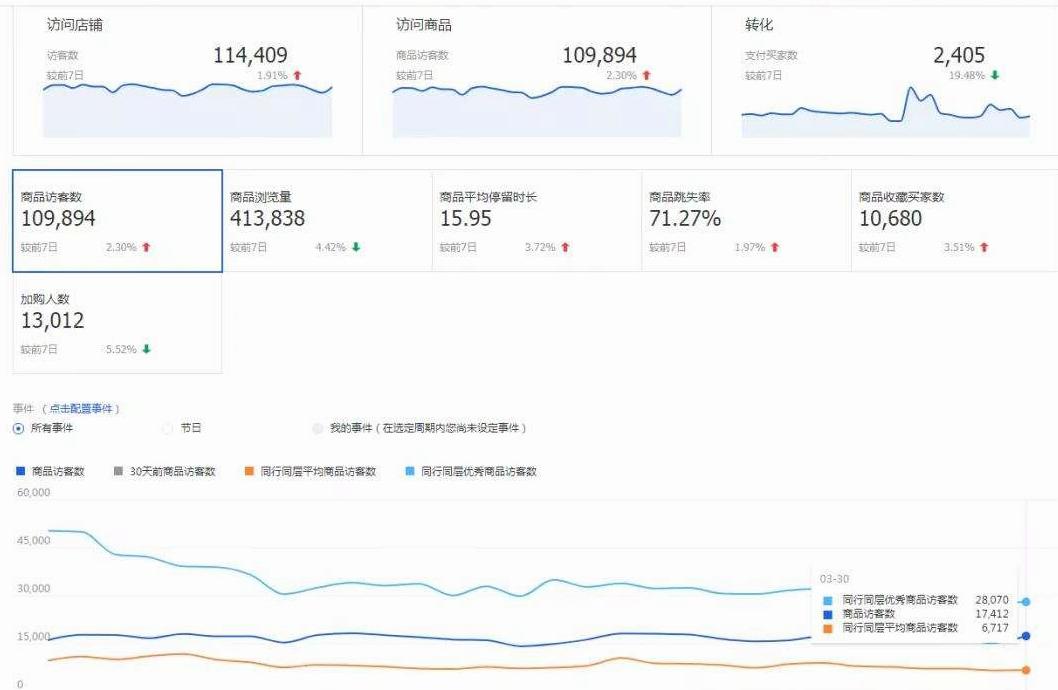Click the 13,012 add-to-cart value

coord(53,320)
